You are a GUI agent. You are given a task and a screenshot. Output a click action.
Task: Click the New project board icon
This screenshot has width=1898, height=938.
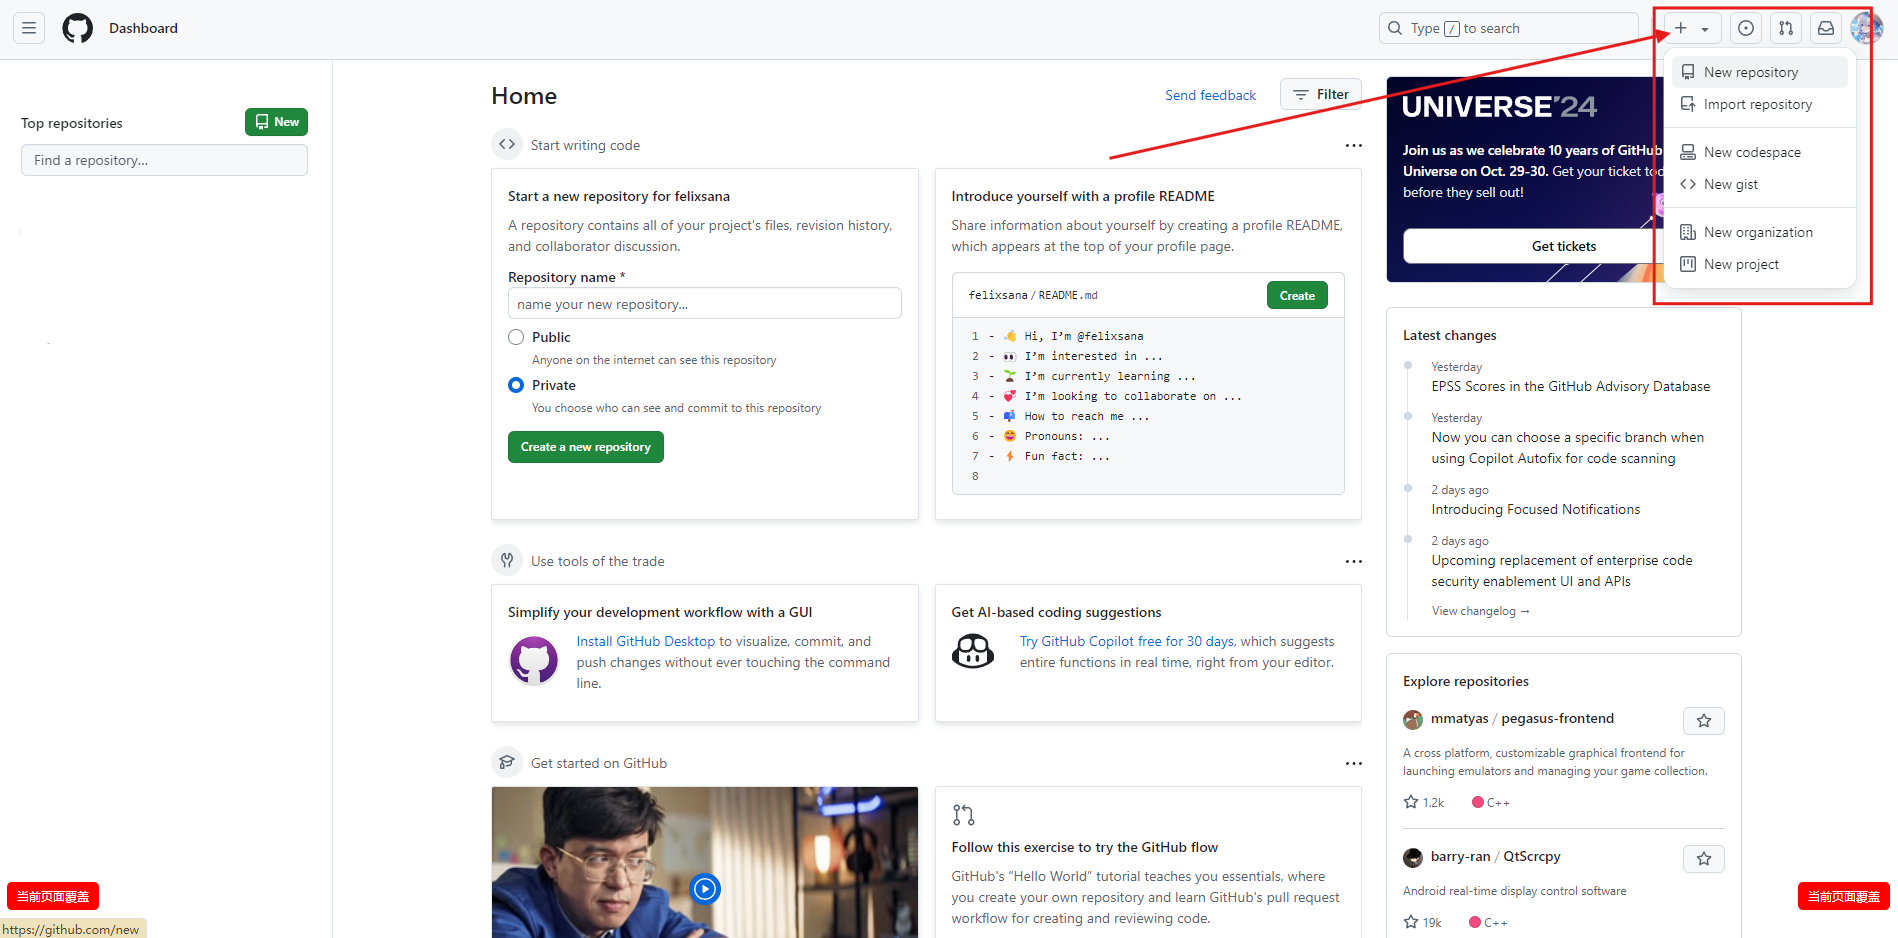(1688, 264)
